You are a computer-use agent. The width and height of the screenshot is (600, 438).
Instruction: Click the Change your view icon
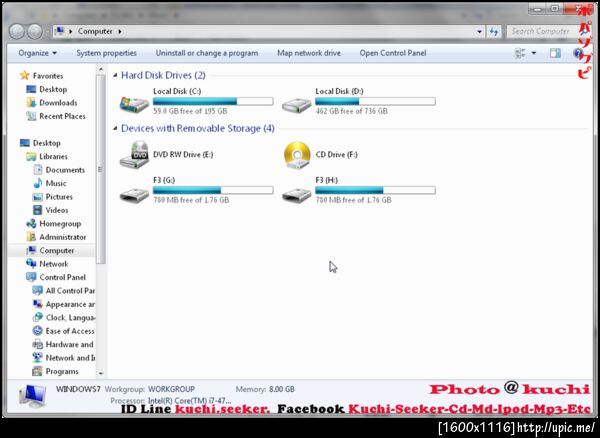pyautogui.click(x=520, y=53)
